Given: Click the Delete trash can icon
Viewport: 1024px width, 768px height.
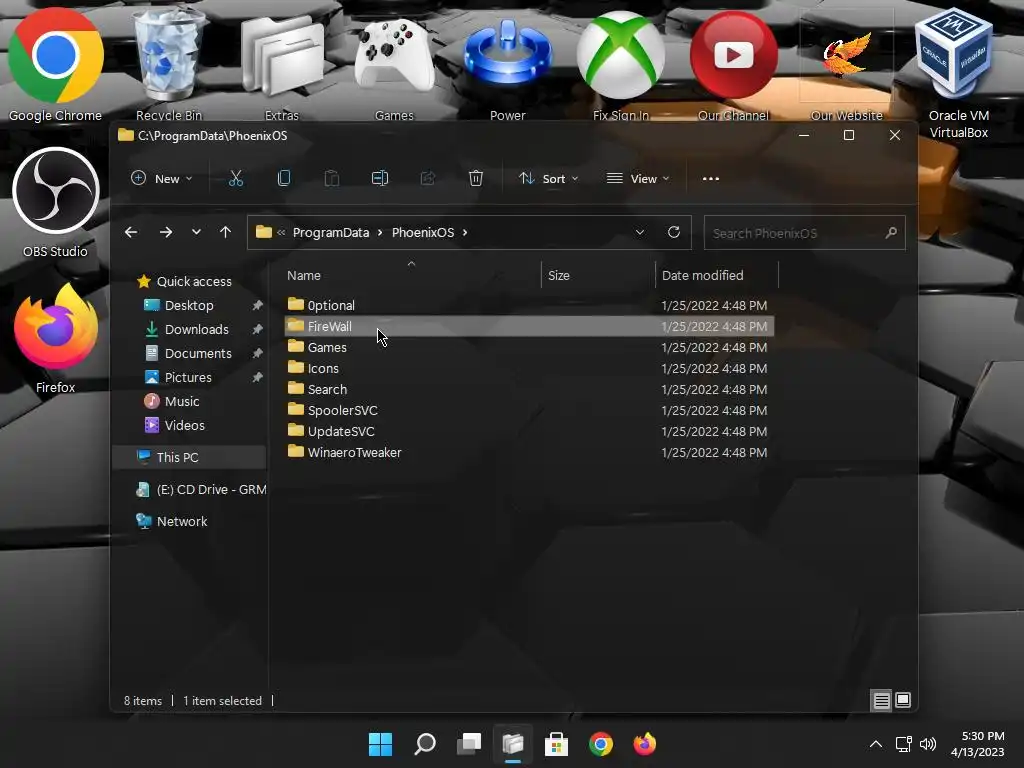Looking at the screenshot, I should 475,178.
